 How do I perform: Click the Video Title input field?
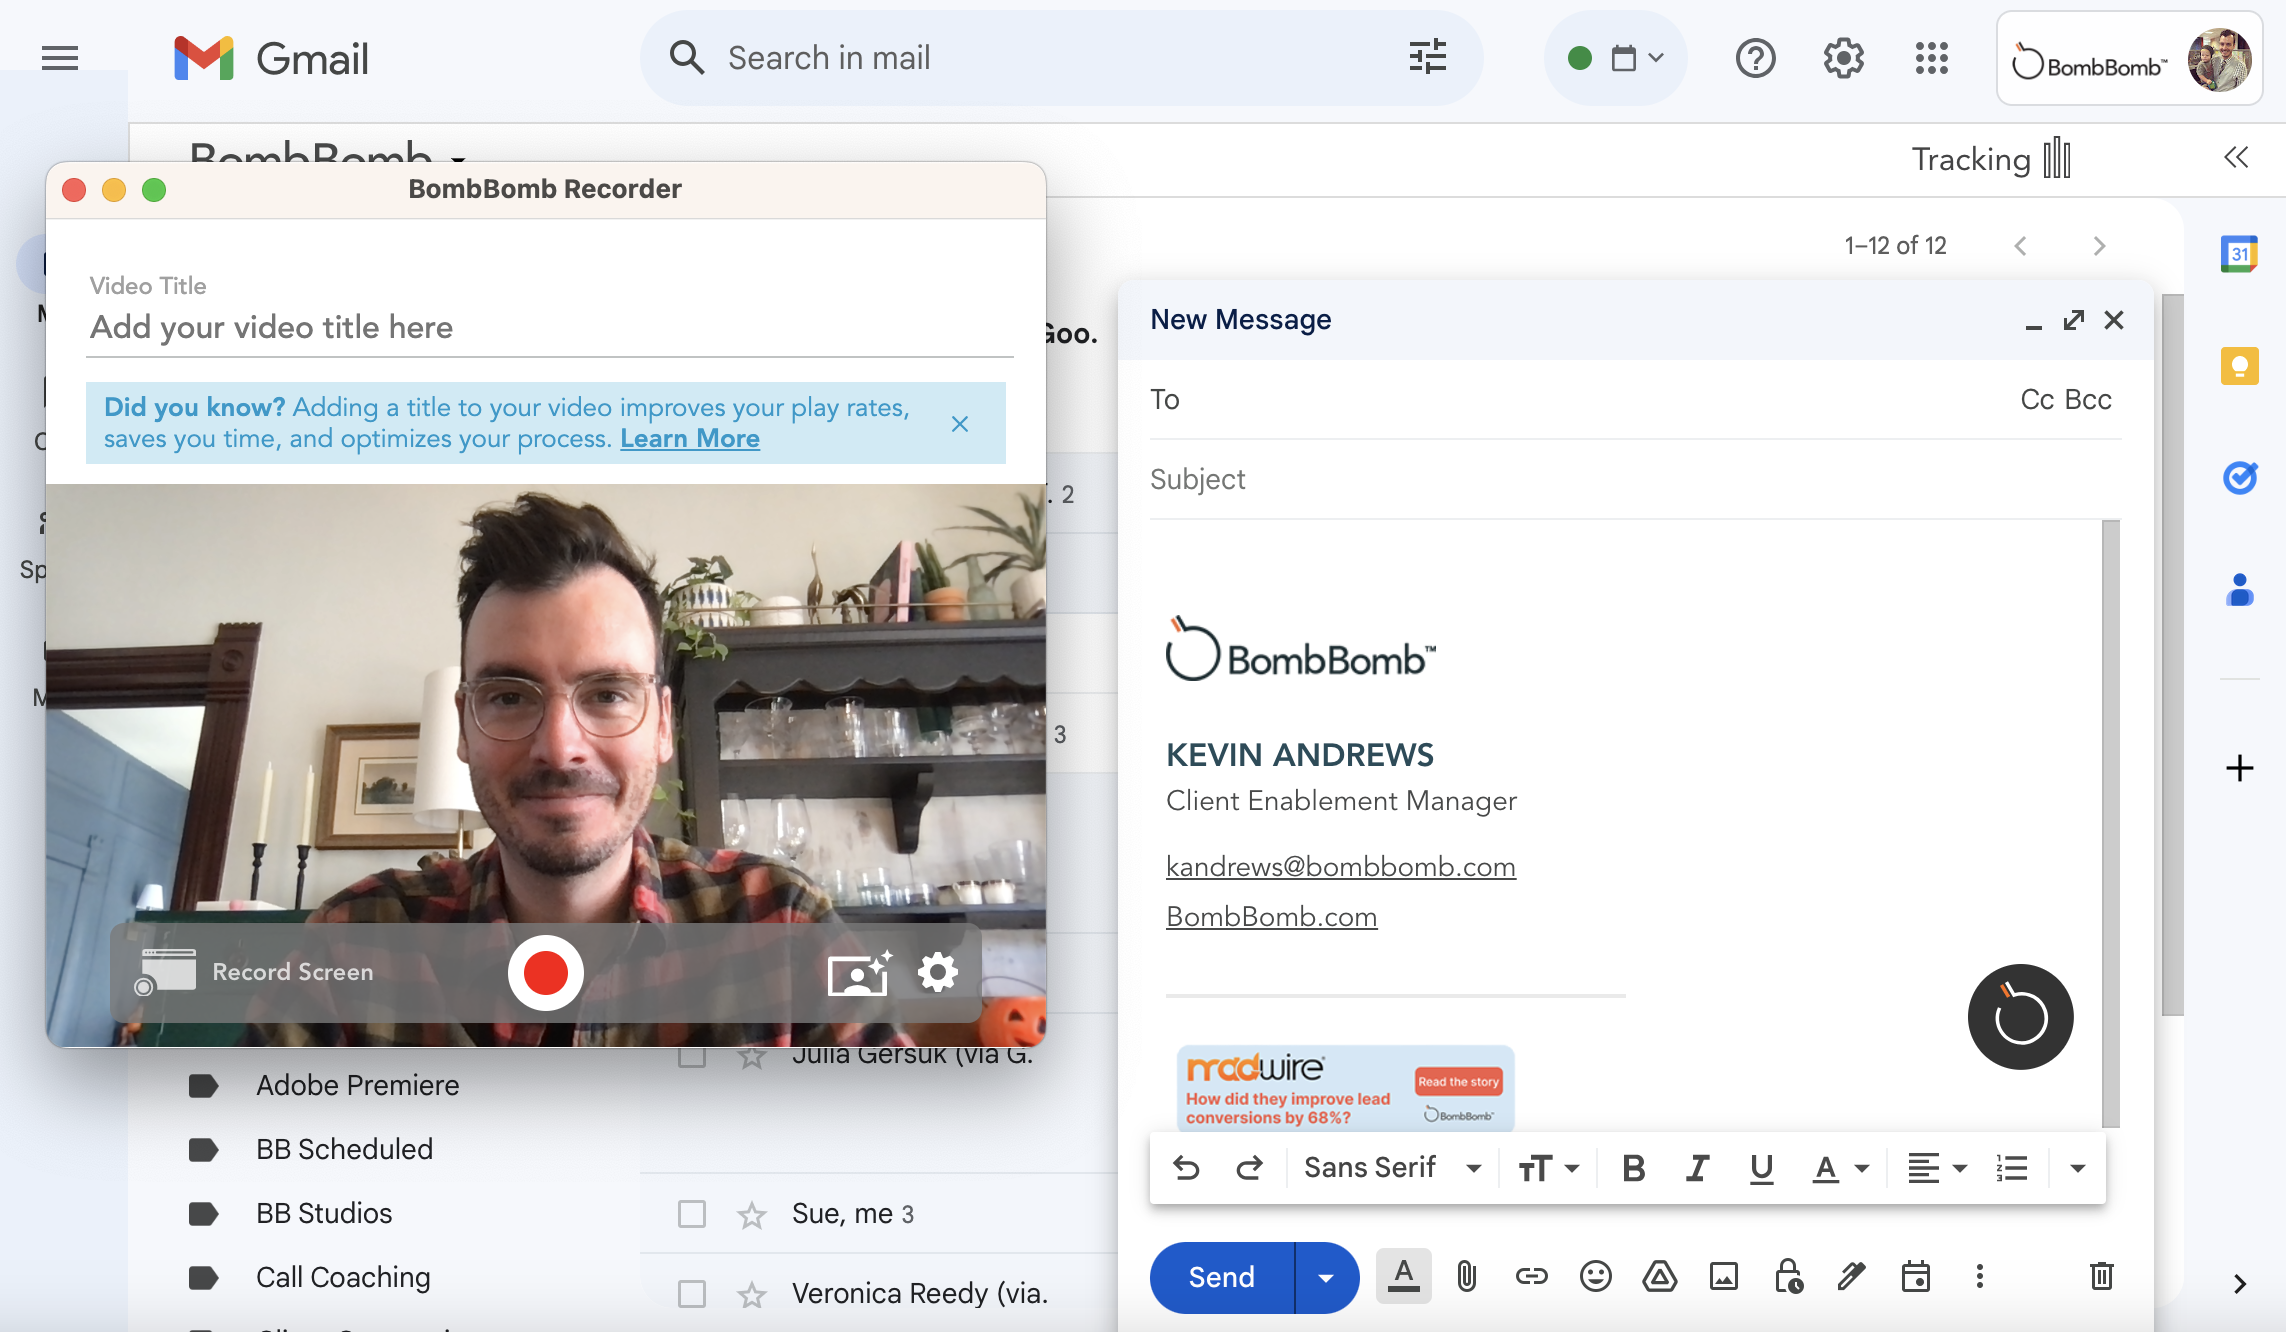(x=550, y=328)
